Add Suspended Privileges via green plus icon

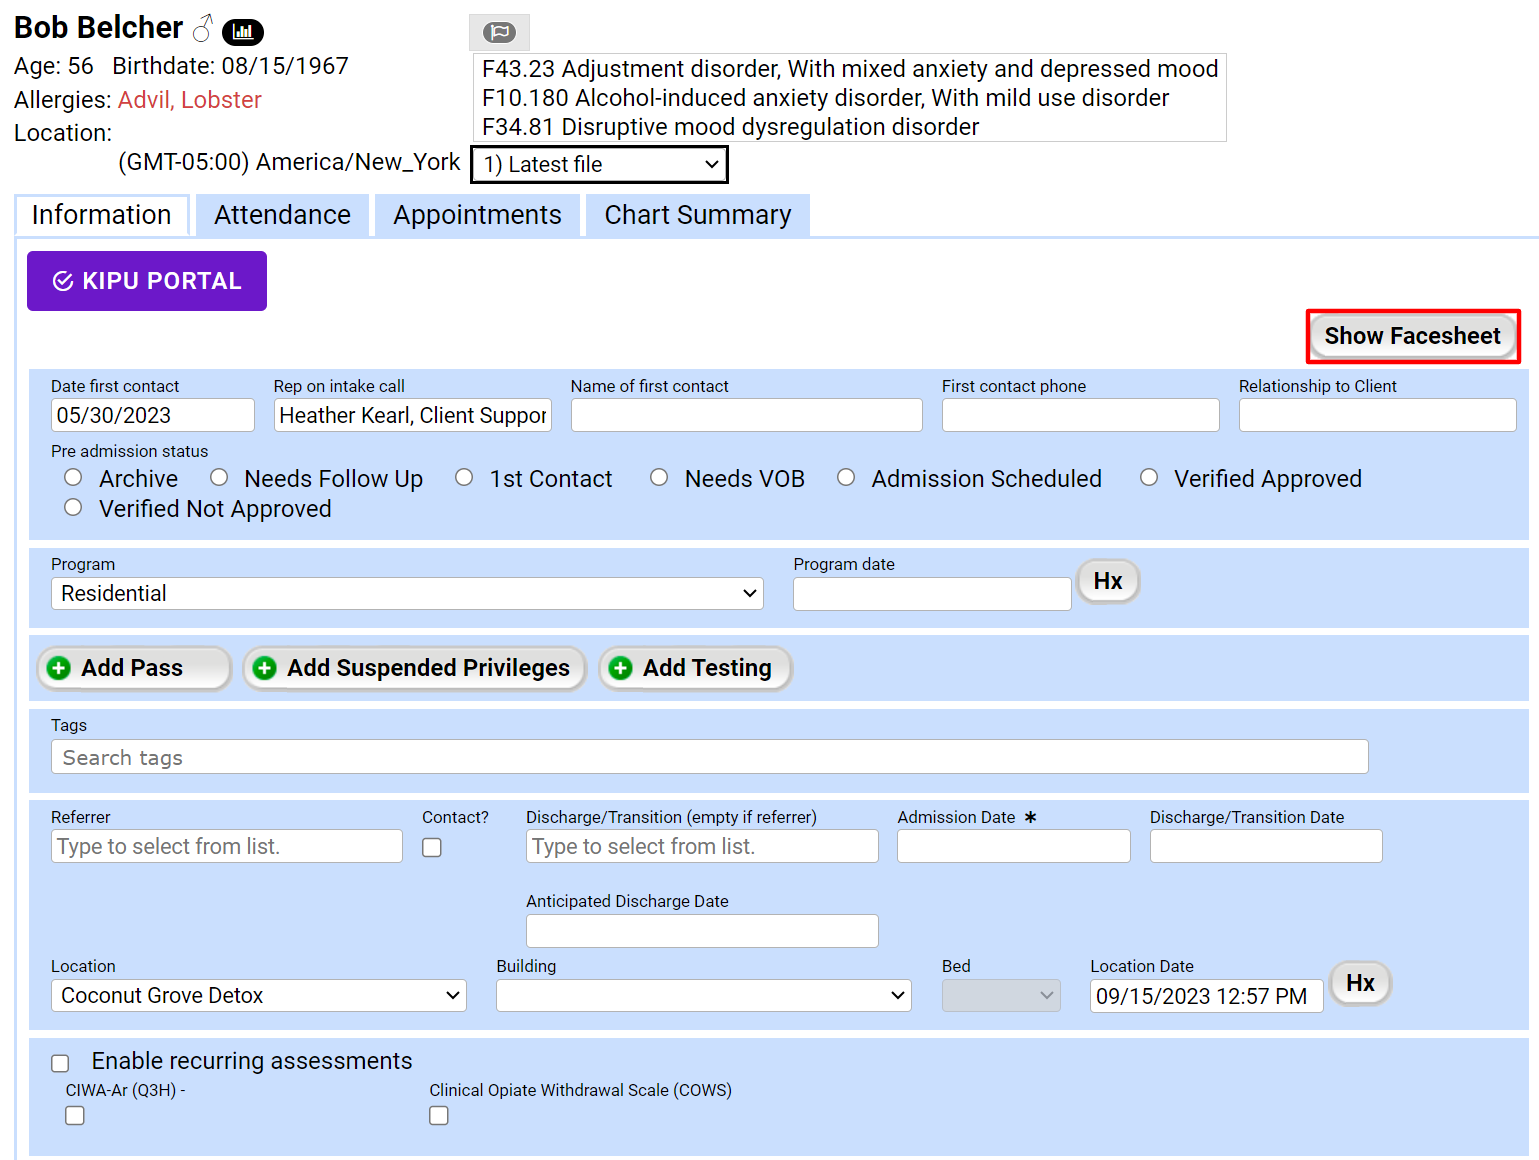(263, 668)
